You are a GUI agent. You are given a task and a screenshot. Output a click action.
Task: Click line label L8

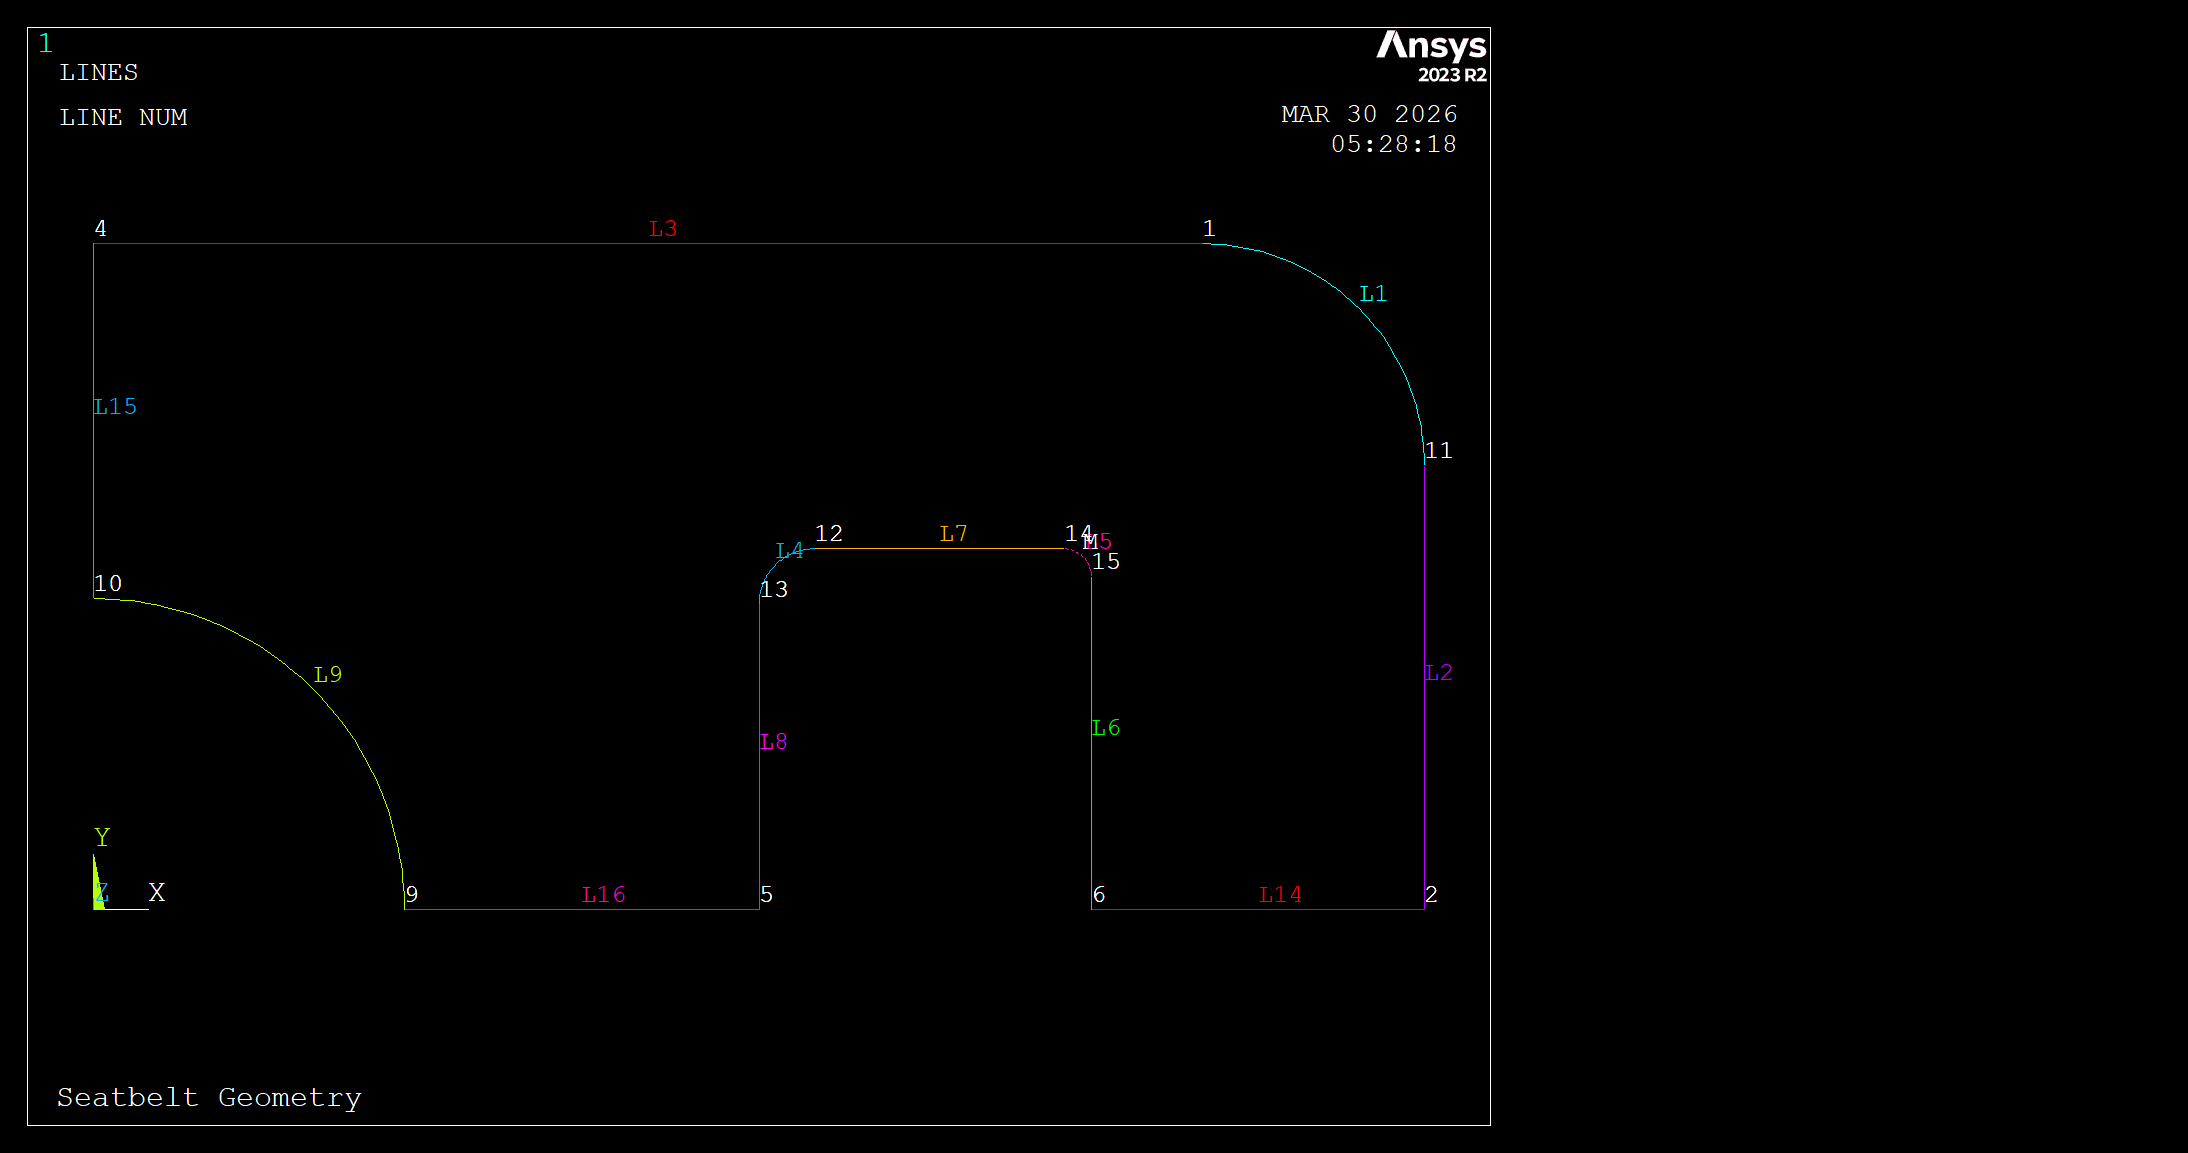point(773,742)
